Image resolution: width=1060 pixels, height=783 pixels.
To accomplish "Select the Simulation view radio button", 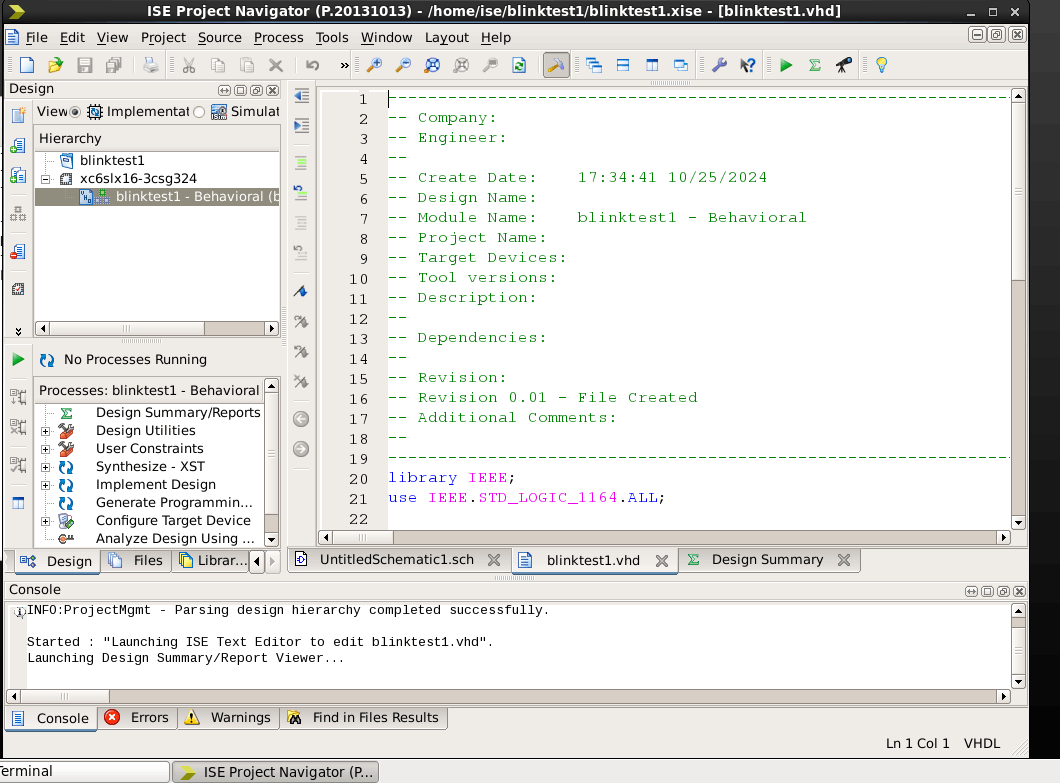I will tap(199, 112).
